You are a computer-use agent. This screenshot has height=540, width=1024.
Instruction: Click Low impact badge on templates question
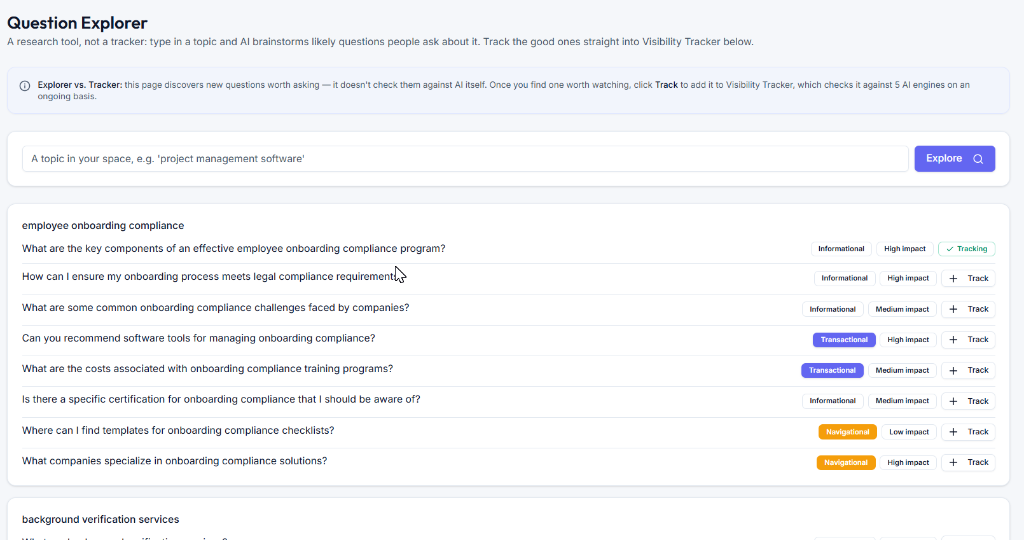[908, 432]
